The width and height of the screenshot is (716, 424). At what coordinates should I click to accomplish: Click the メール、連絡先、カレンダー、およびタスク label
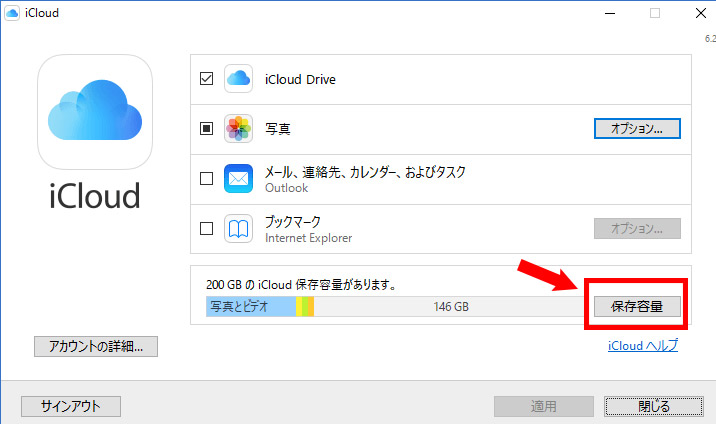[365, 172]
